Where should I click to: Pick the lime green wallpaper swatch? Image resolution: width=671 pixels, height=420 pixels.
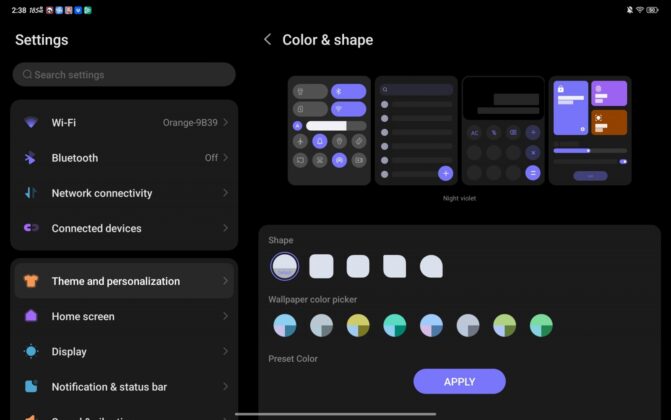[505, 325]
